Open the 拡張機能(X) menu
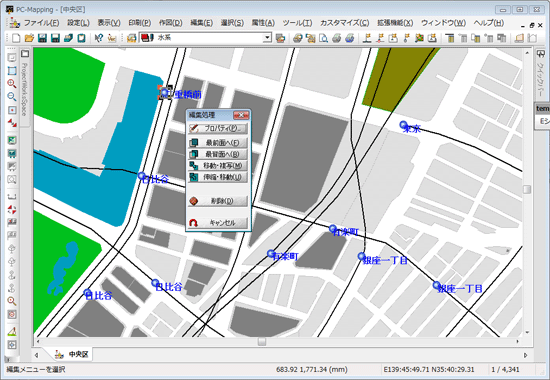 [x=395, y=23]
